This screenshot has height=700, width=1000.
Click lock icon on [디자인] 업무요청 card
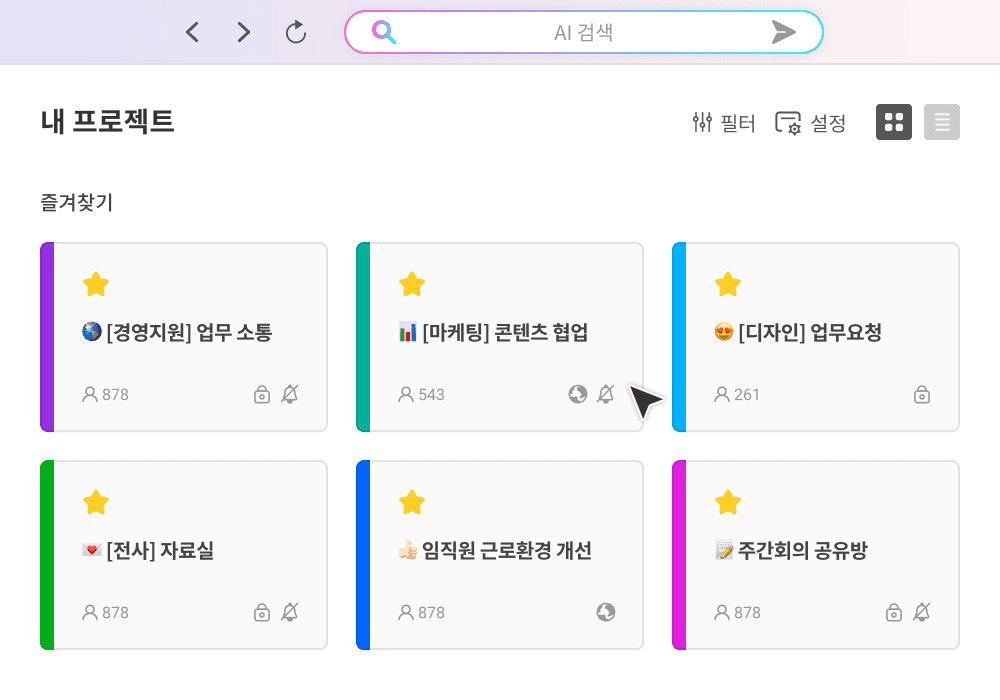tap(922, 394)
